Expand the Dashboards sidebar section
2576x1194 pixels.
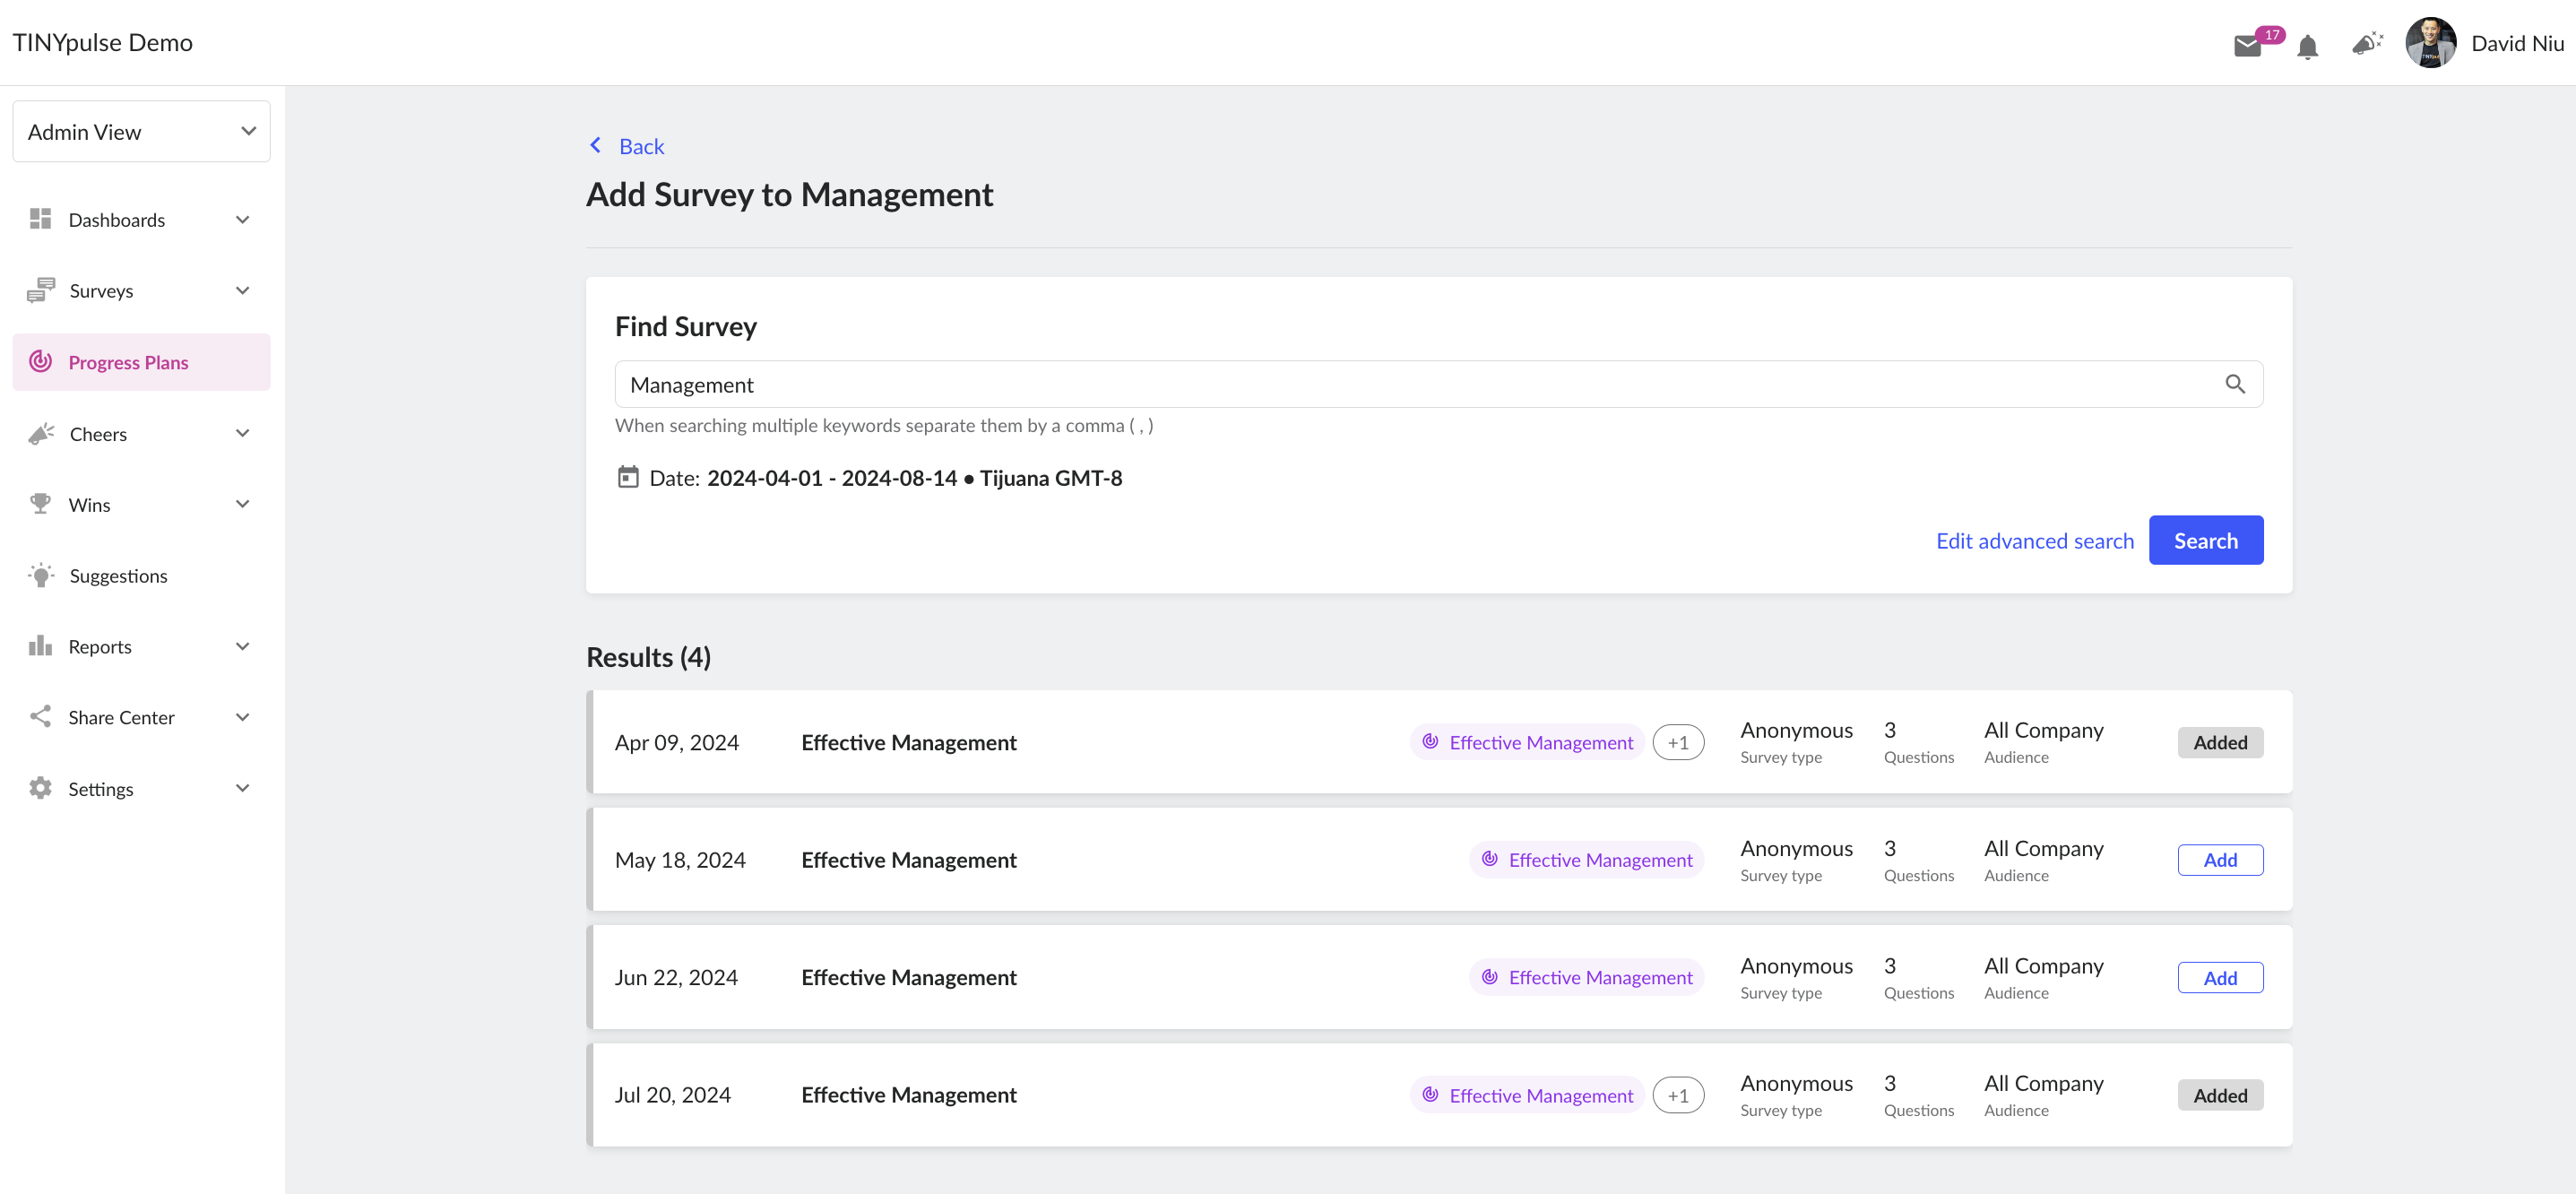point(141,220)
